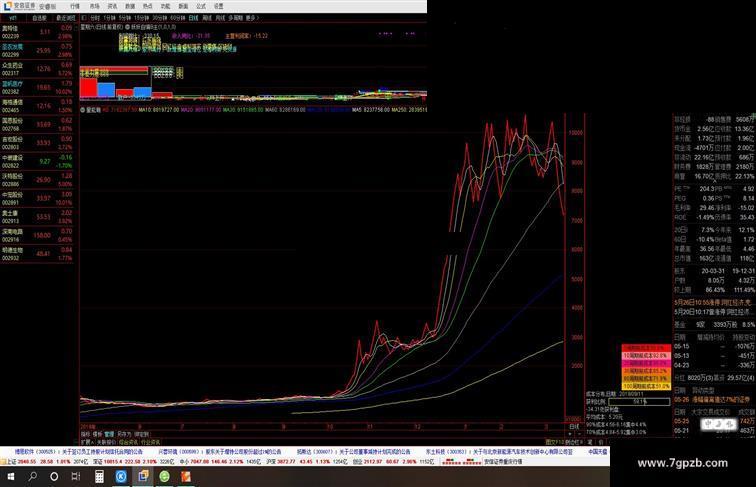Open 05-20 10:17 news headline link
The height and width of the screenshot is (487, 756).
tap(715, 312)
